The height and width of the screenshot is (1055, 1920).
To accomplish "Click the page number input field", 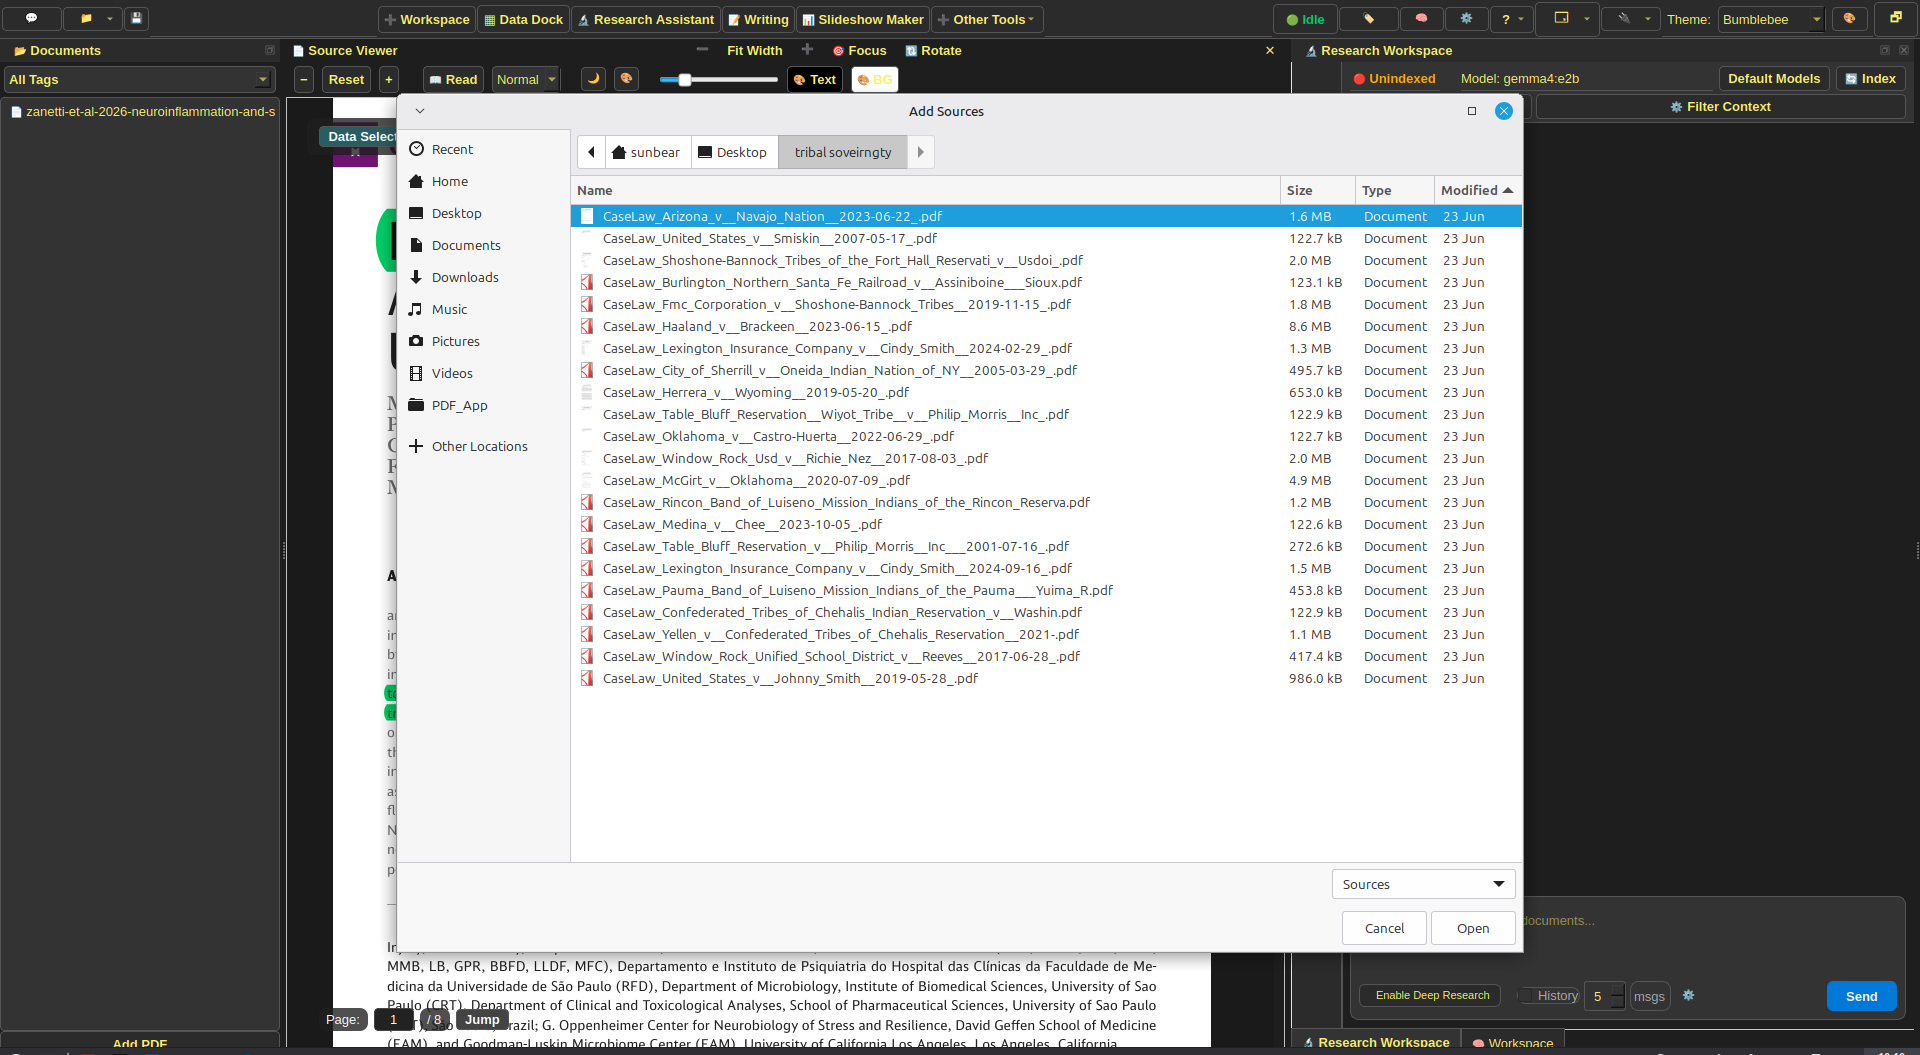I will (393, 1020).
